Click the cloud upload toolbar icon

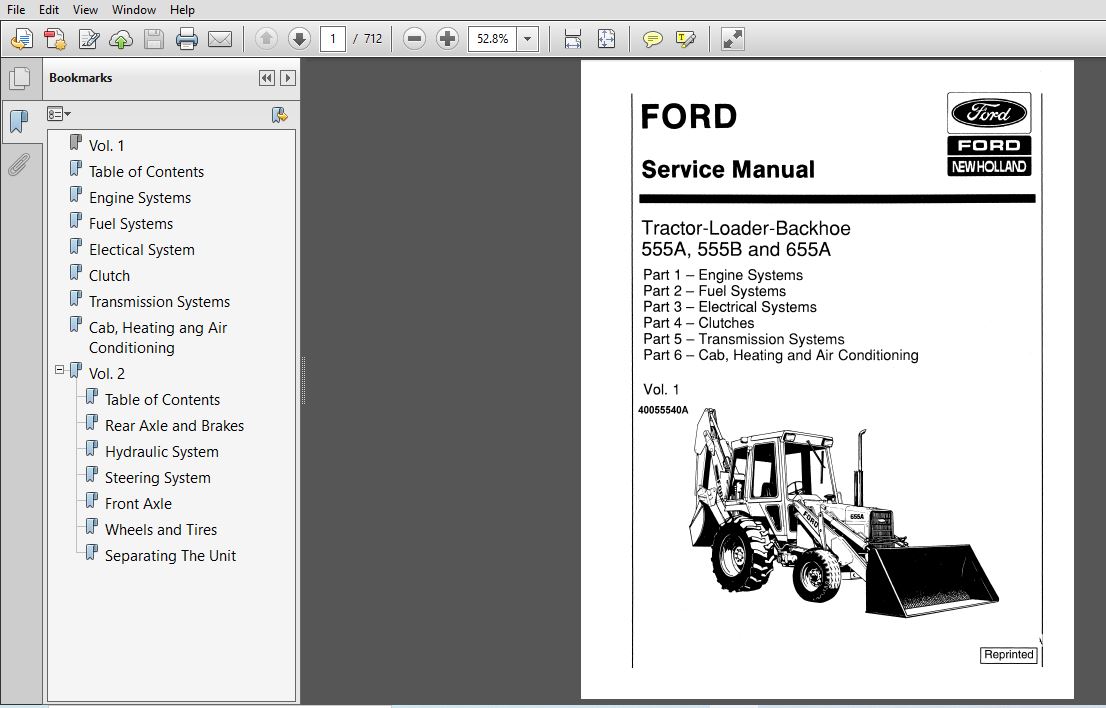(121, 39)
